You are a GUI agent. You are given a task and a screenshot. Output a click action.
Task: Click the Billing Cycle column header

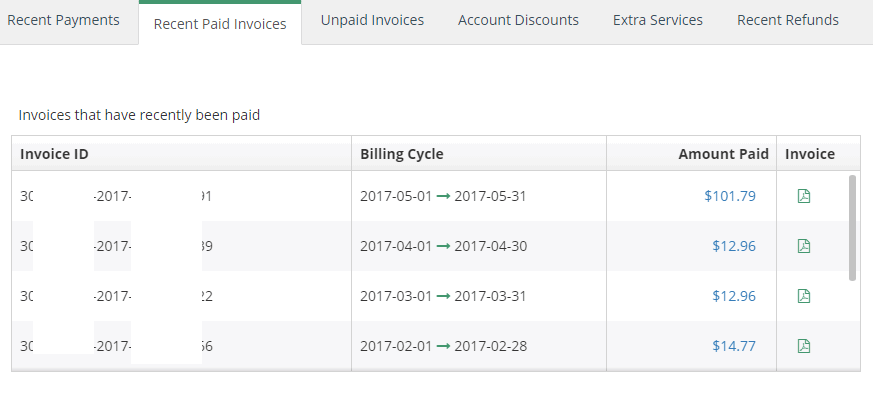click(479, 154)
